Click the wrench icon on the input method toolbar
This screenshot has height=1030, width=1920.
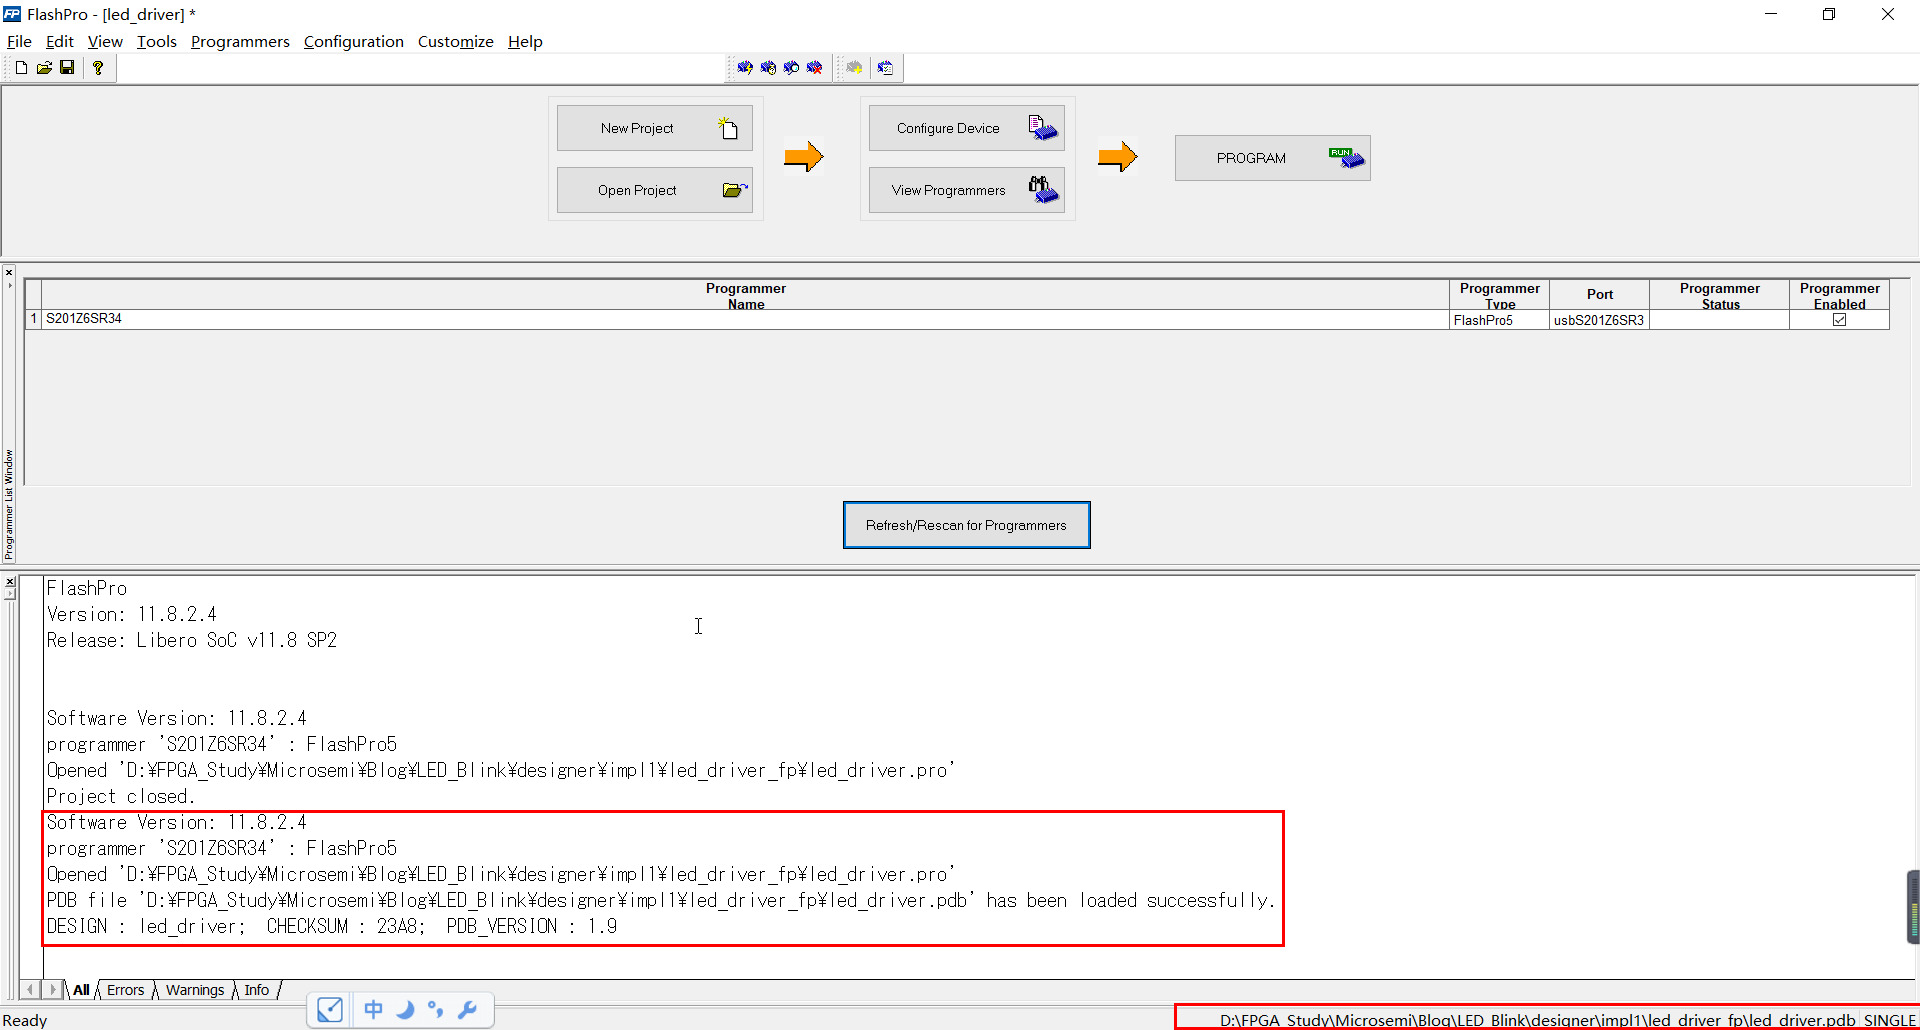(x=468, y=1010)
